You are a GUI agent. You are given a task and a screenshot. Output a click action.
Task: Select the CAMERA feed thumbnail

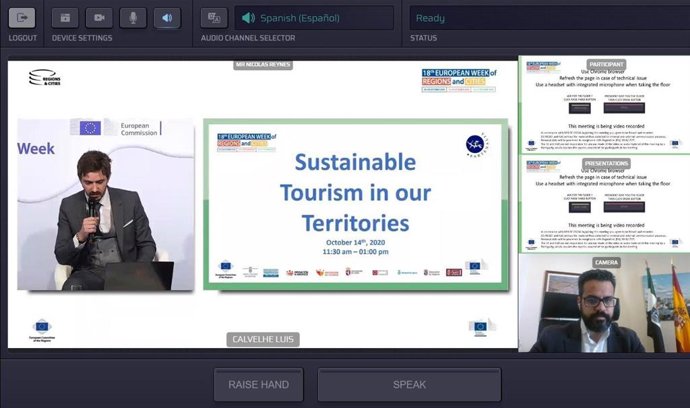click(605, 303)
